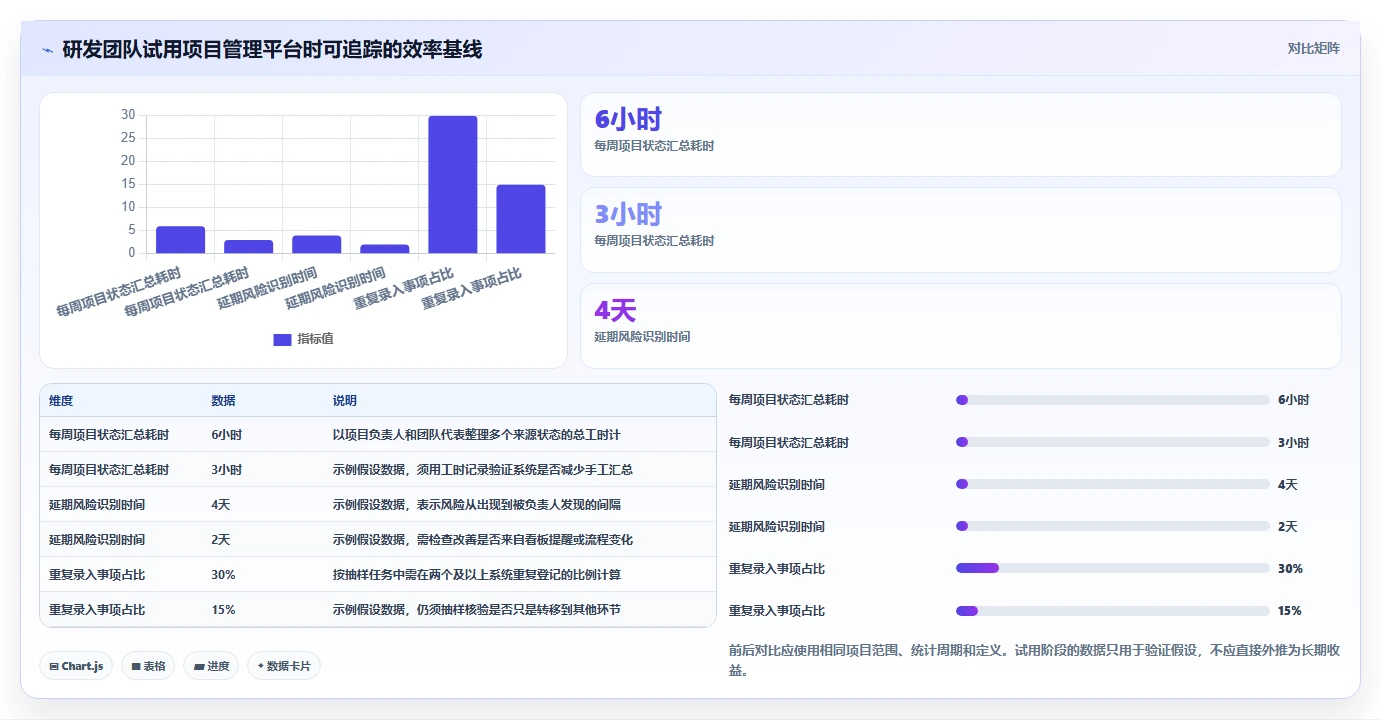1381x720 pixels.
Task: Open the 进度 chip
Action: [211, 666]
